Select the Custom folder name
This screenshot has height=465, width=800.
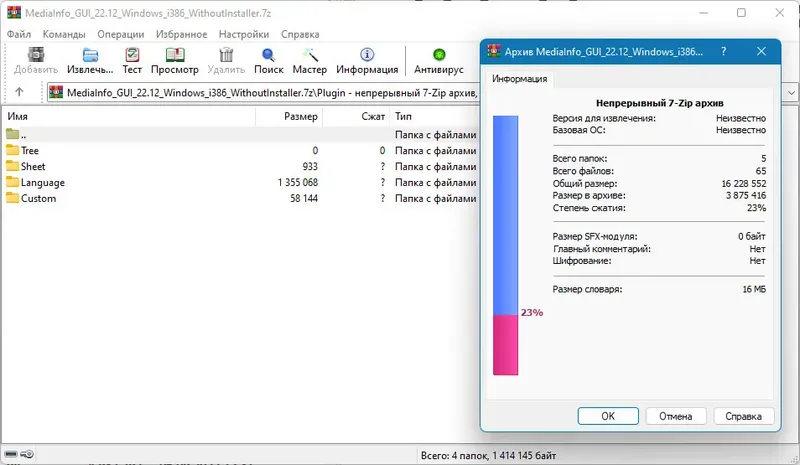(x=38, y=198)
